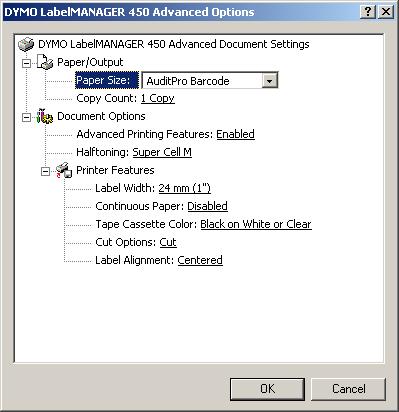Change Halftoning Super Cell M setting
This screenshot has width=399, height=412.
(162, 152)
